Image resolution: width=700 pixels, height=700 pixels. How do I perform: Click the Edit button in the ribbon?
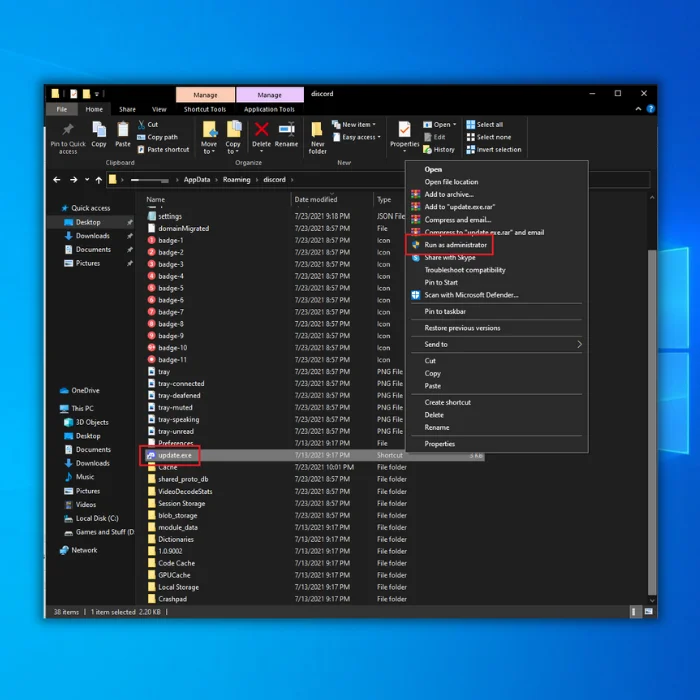pos(434,137)
